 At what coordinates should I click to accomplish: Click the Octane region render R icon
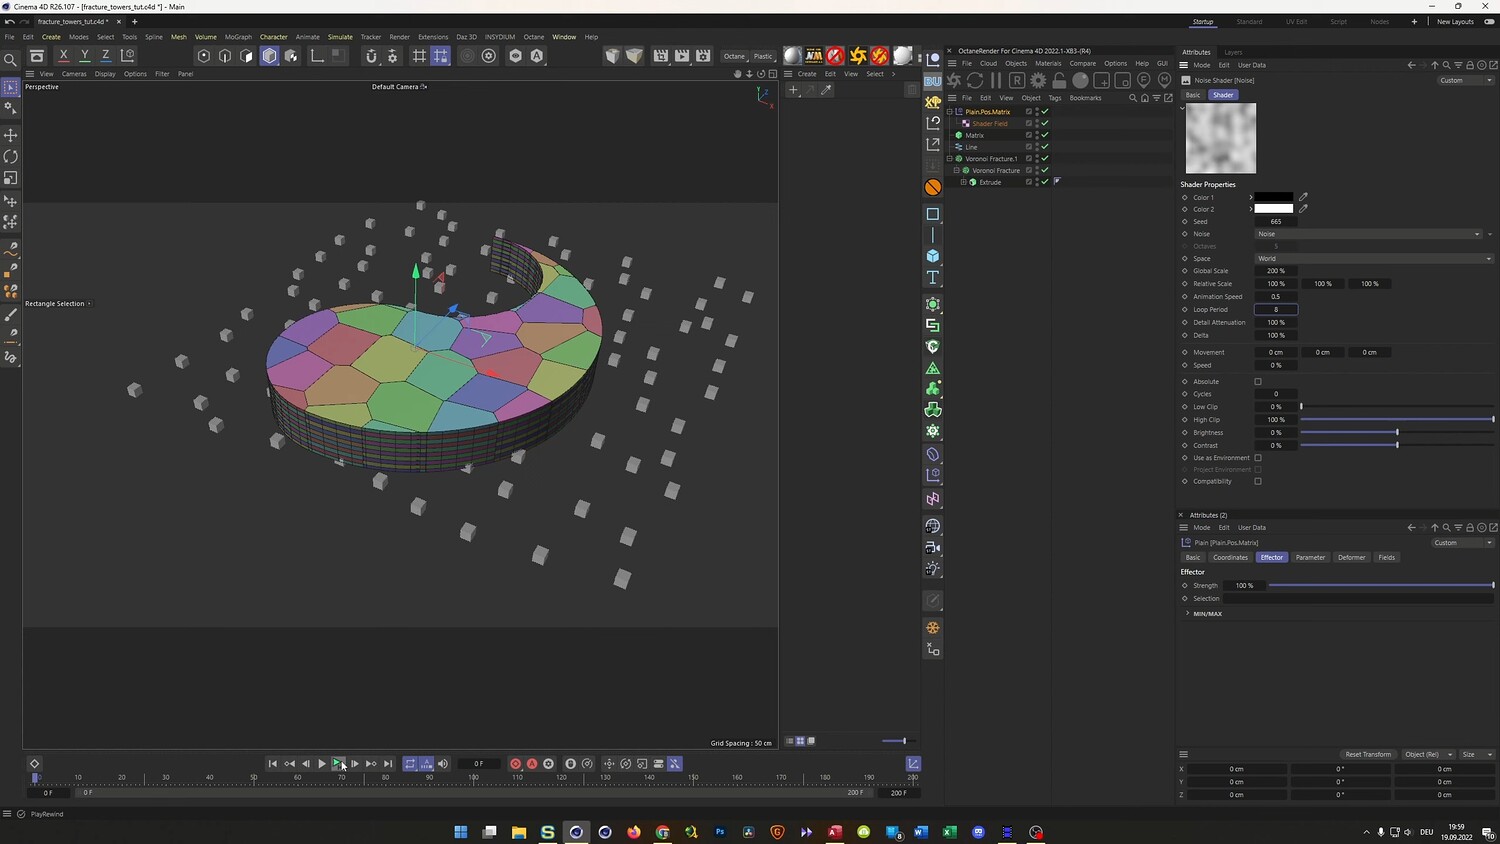1017,80
